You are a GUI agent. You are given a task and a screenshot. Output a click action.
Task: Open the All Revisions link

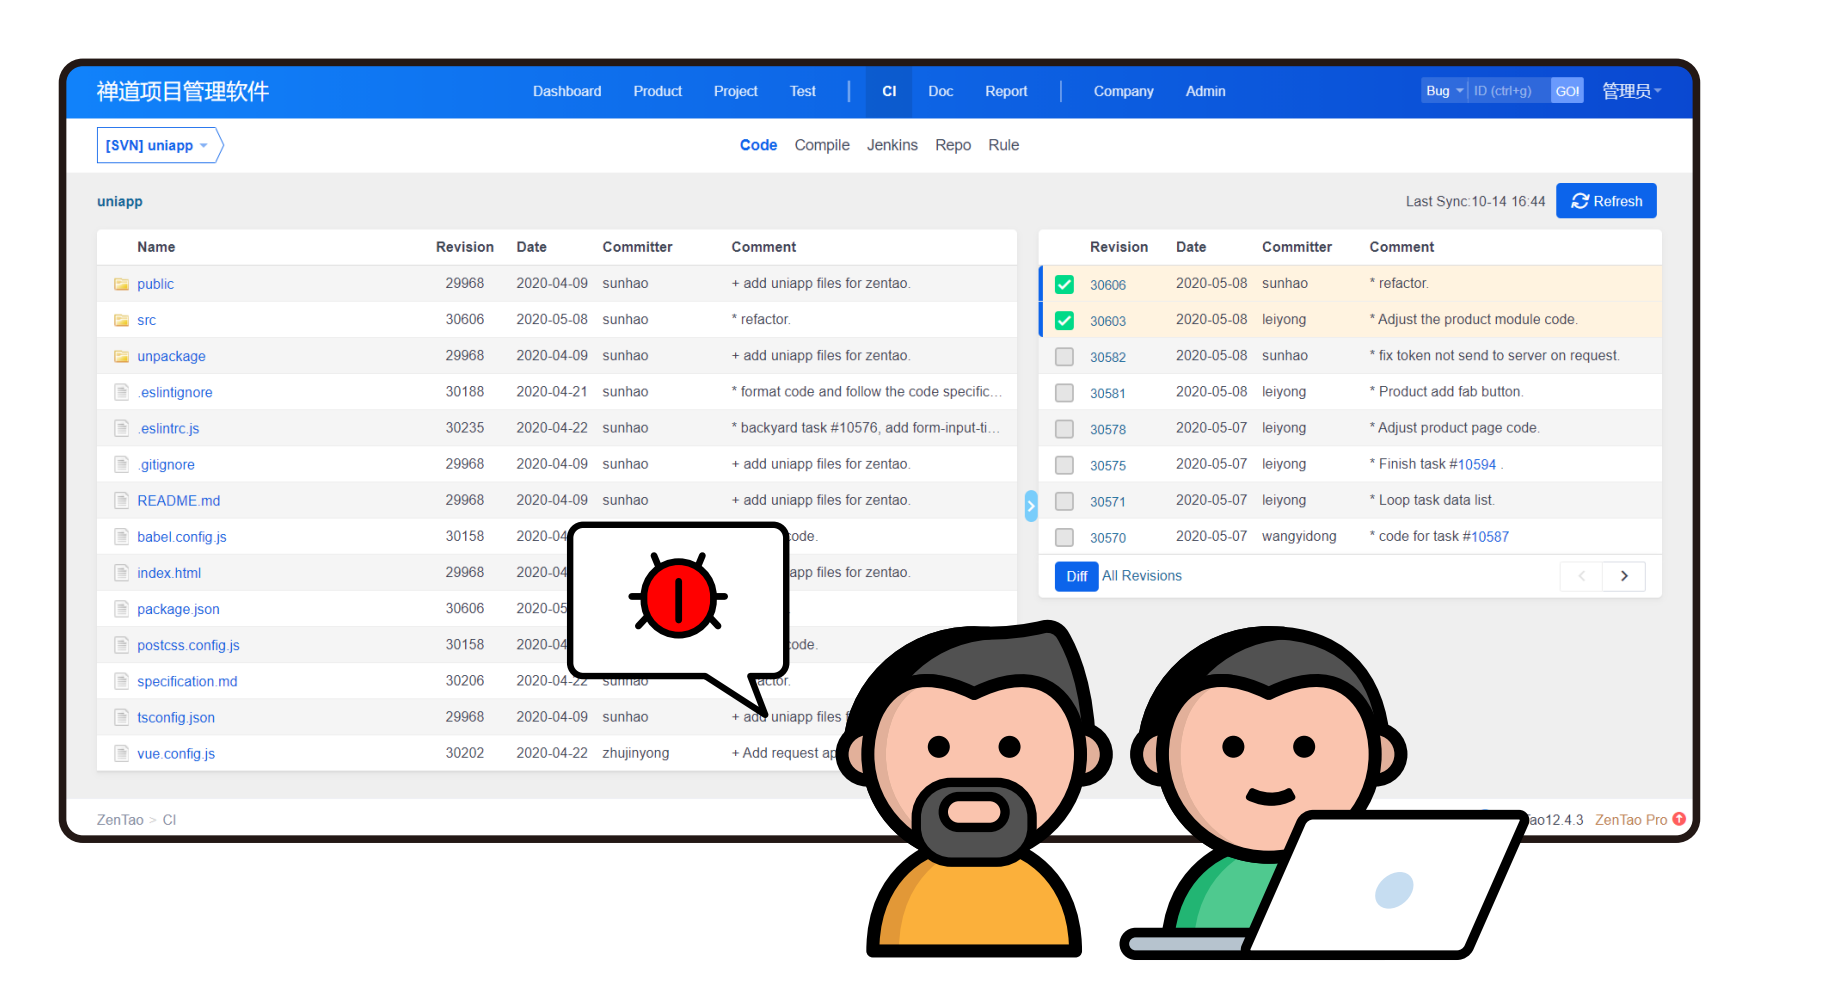(1141, 576)
